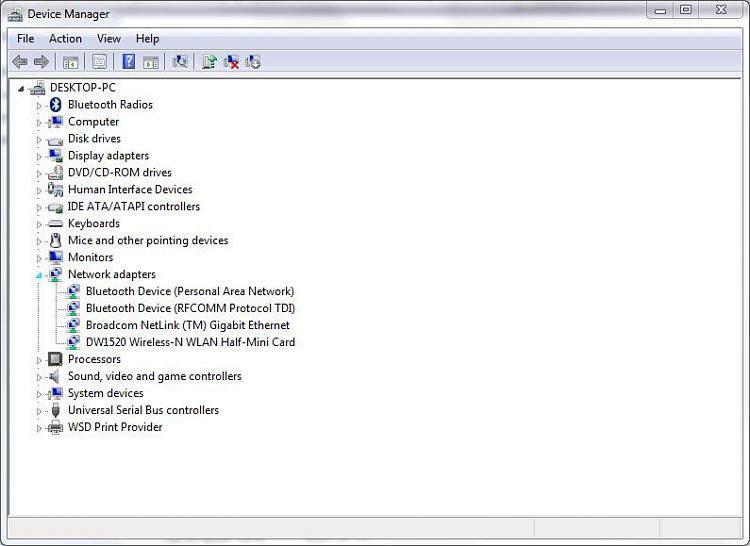This screenshot has height=546, width=750.
Task: Expand the Computer node
Action: [39, 123]
